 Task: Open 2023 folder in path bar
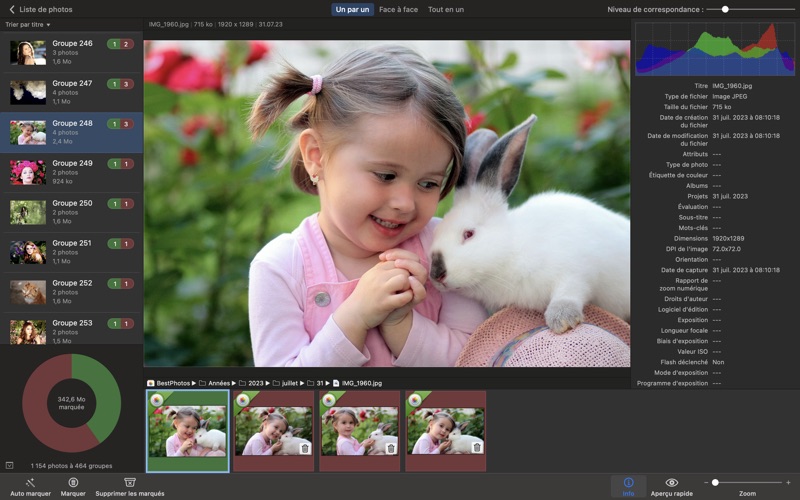point(252,383)
